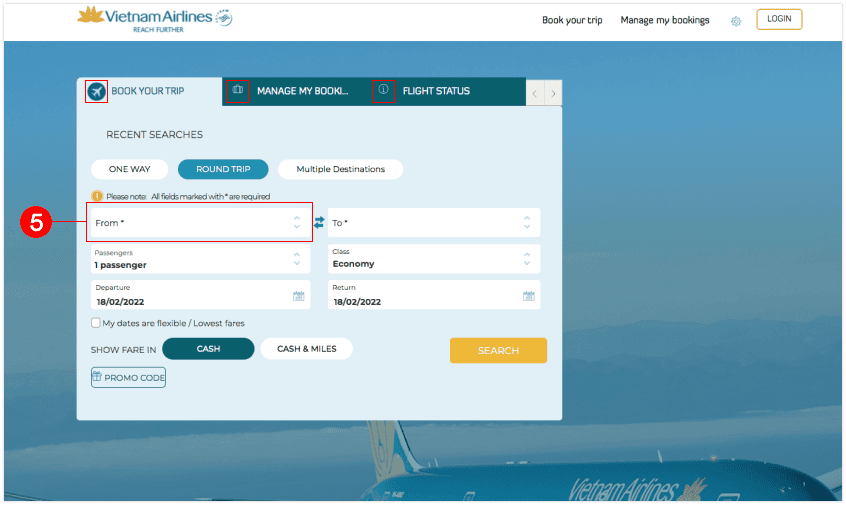Show more tabs with the right chevron
Image resolution: width=846 pixels, height=505 pixels.
pos(553,93)
